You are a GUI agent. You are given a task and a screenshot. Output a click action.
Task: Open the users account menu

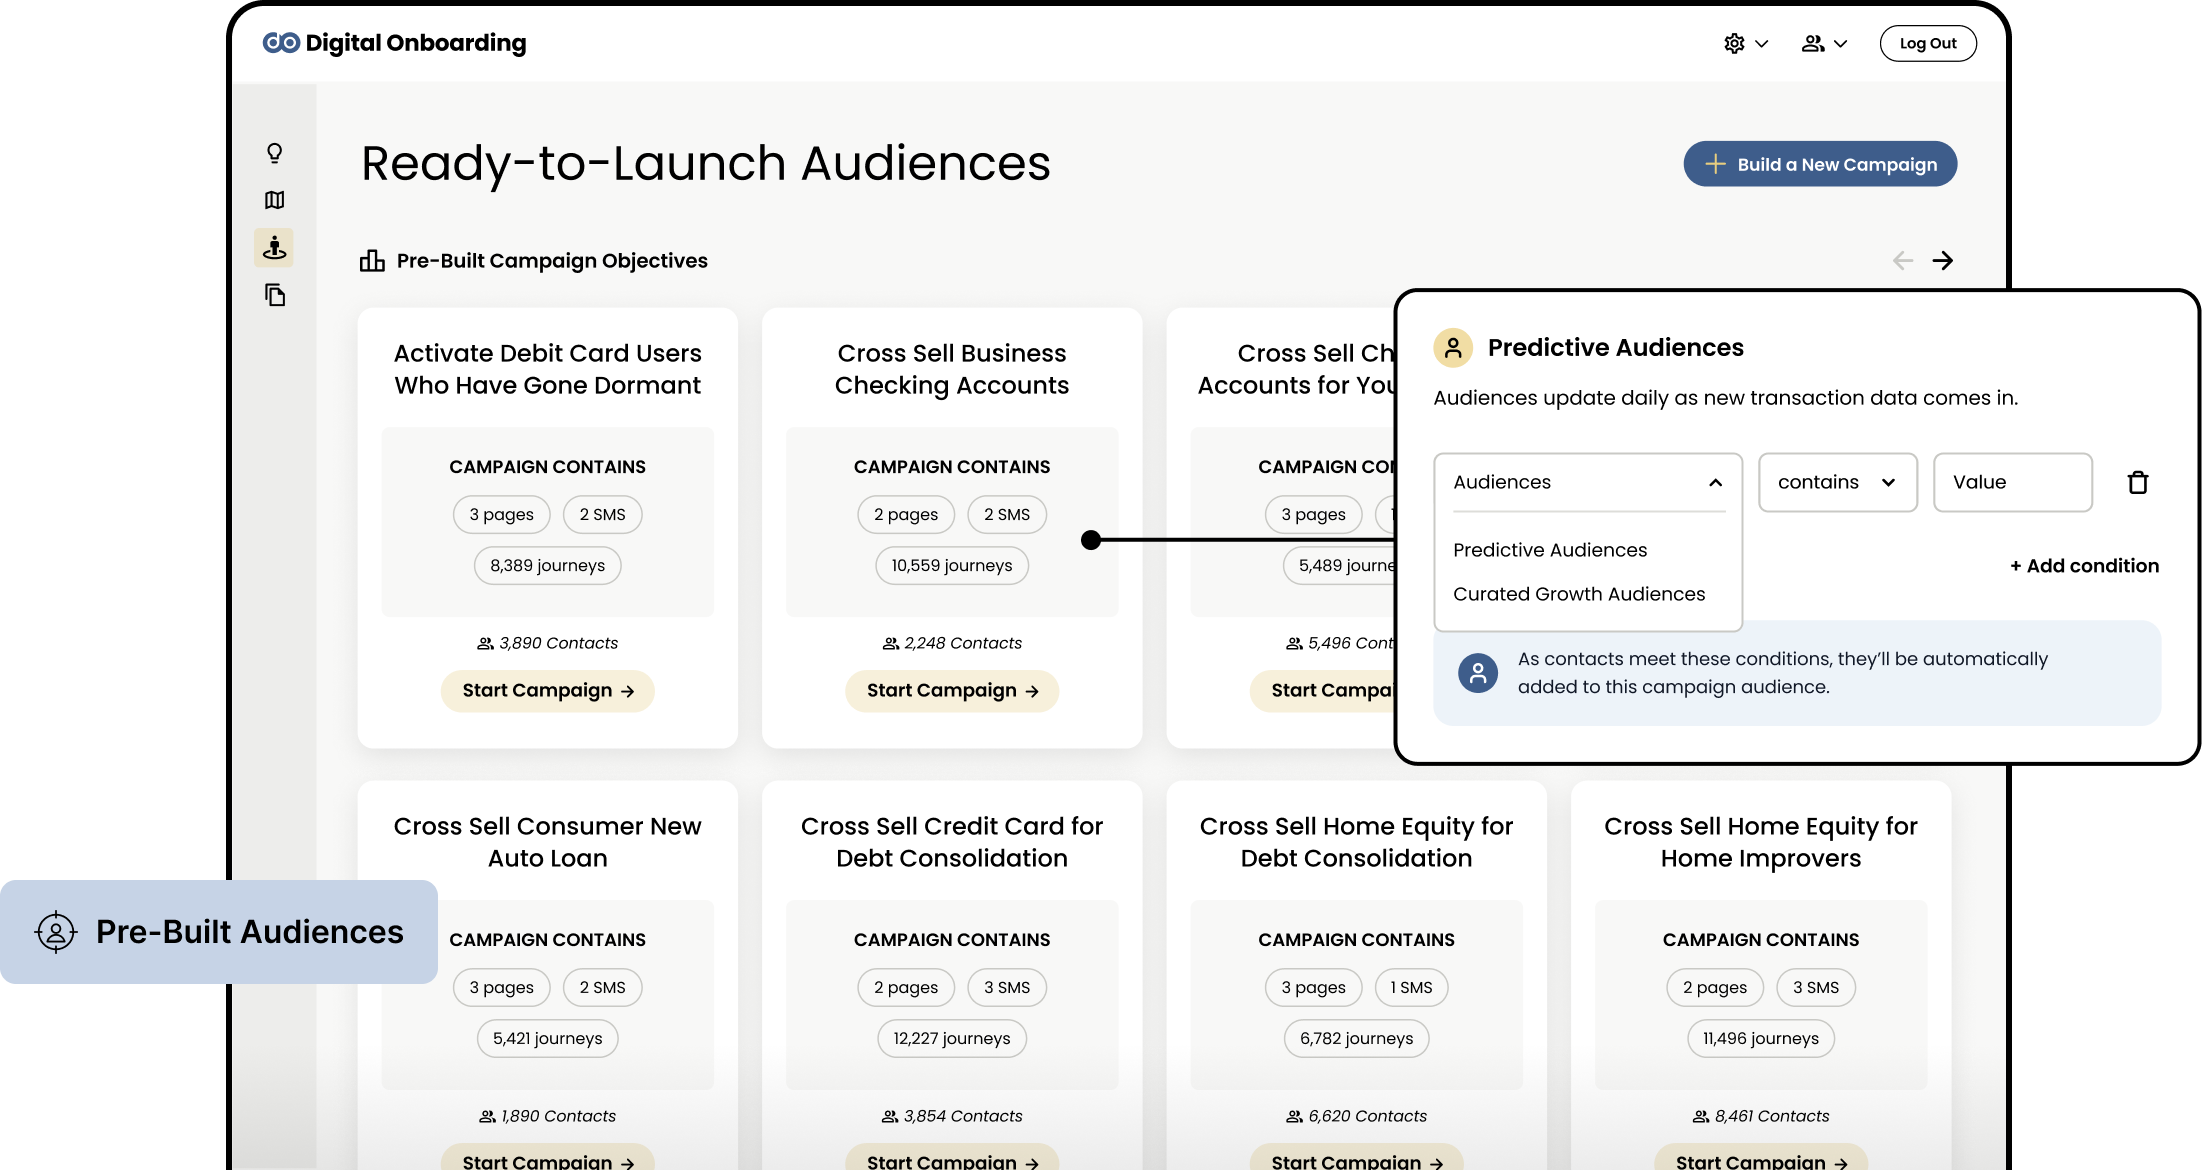[x=1824, y=43]
